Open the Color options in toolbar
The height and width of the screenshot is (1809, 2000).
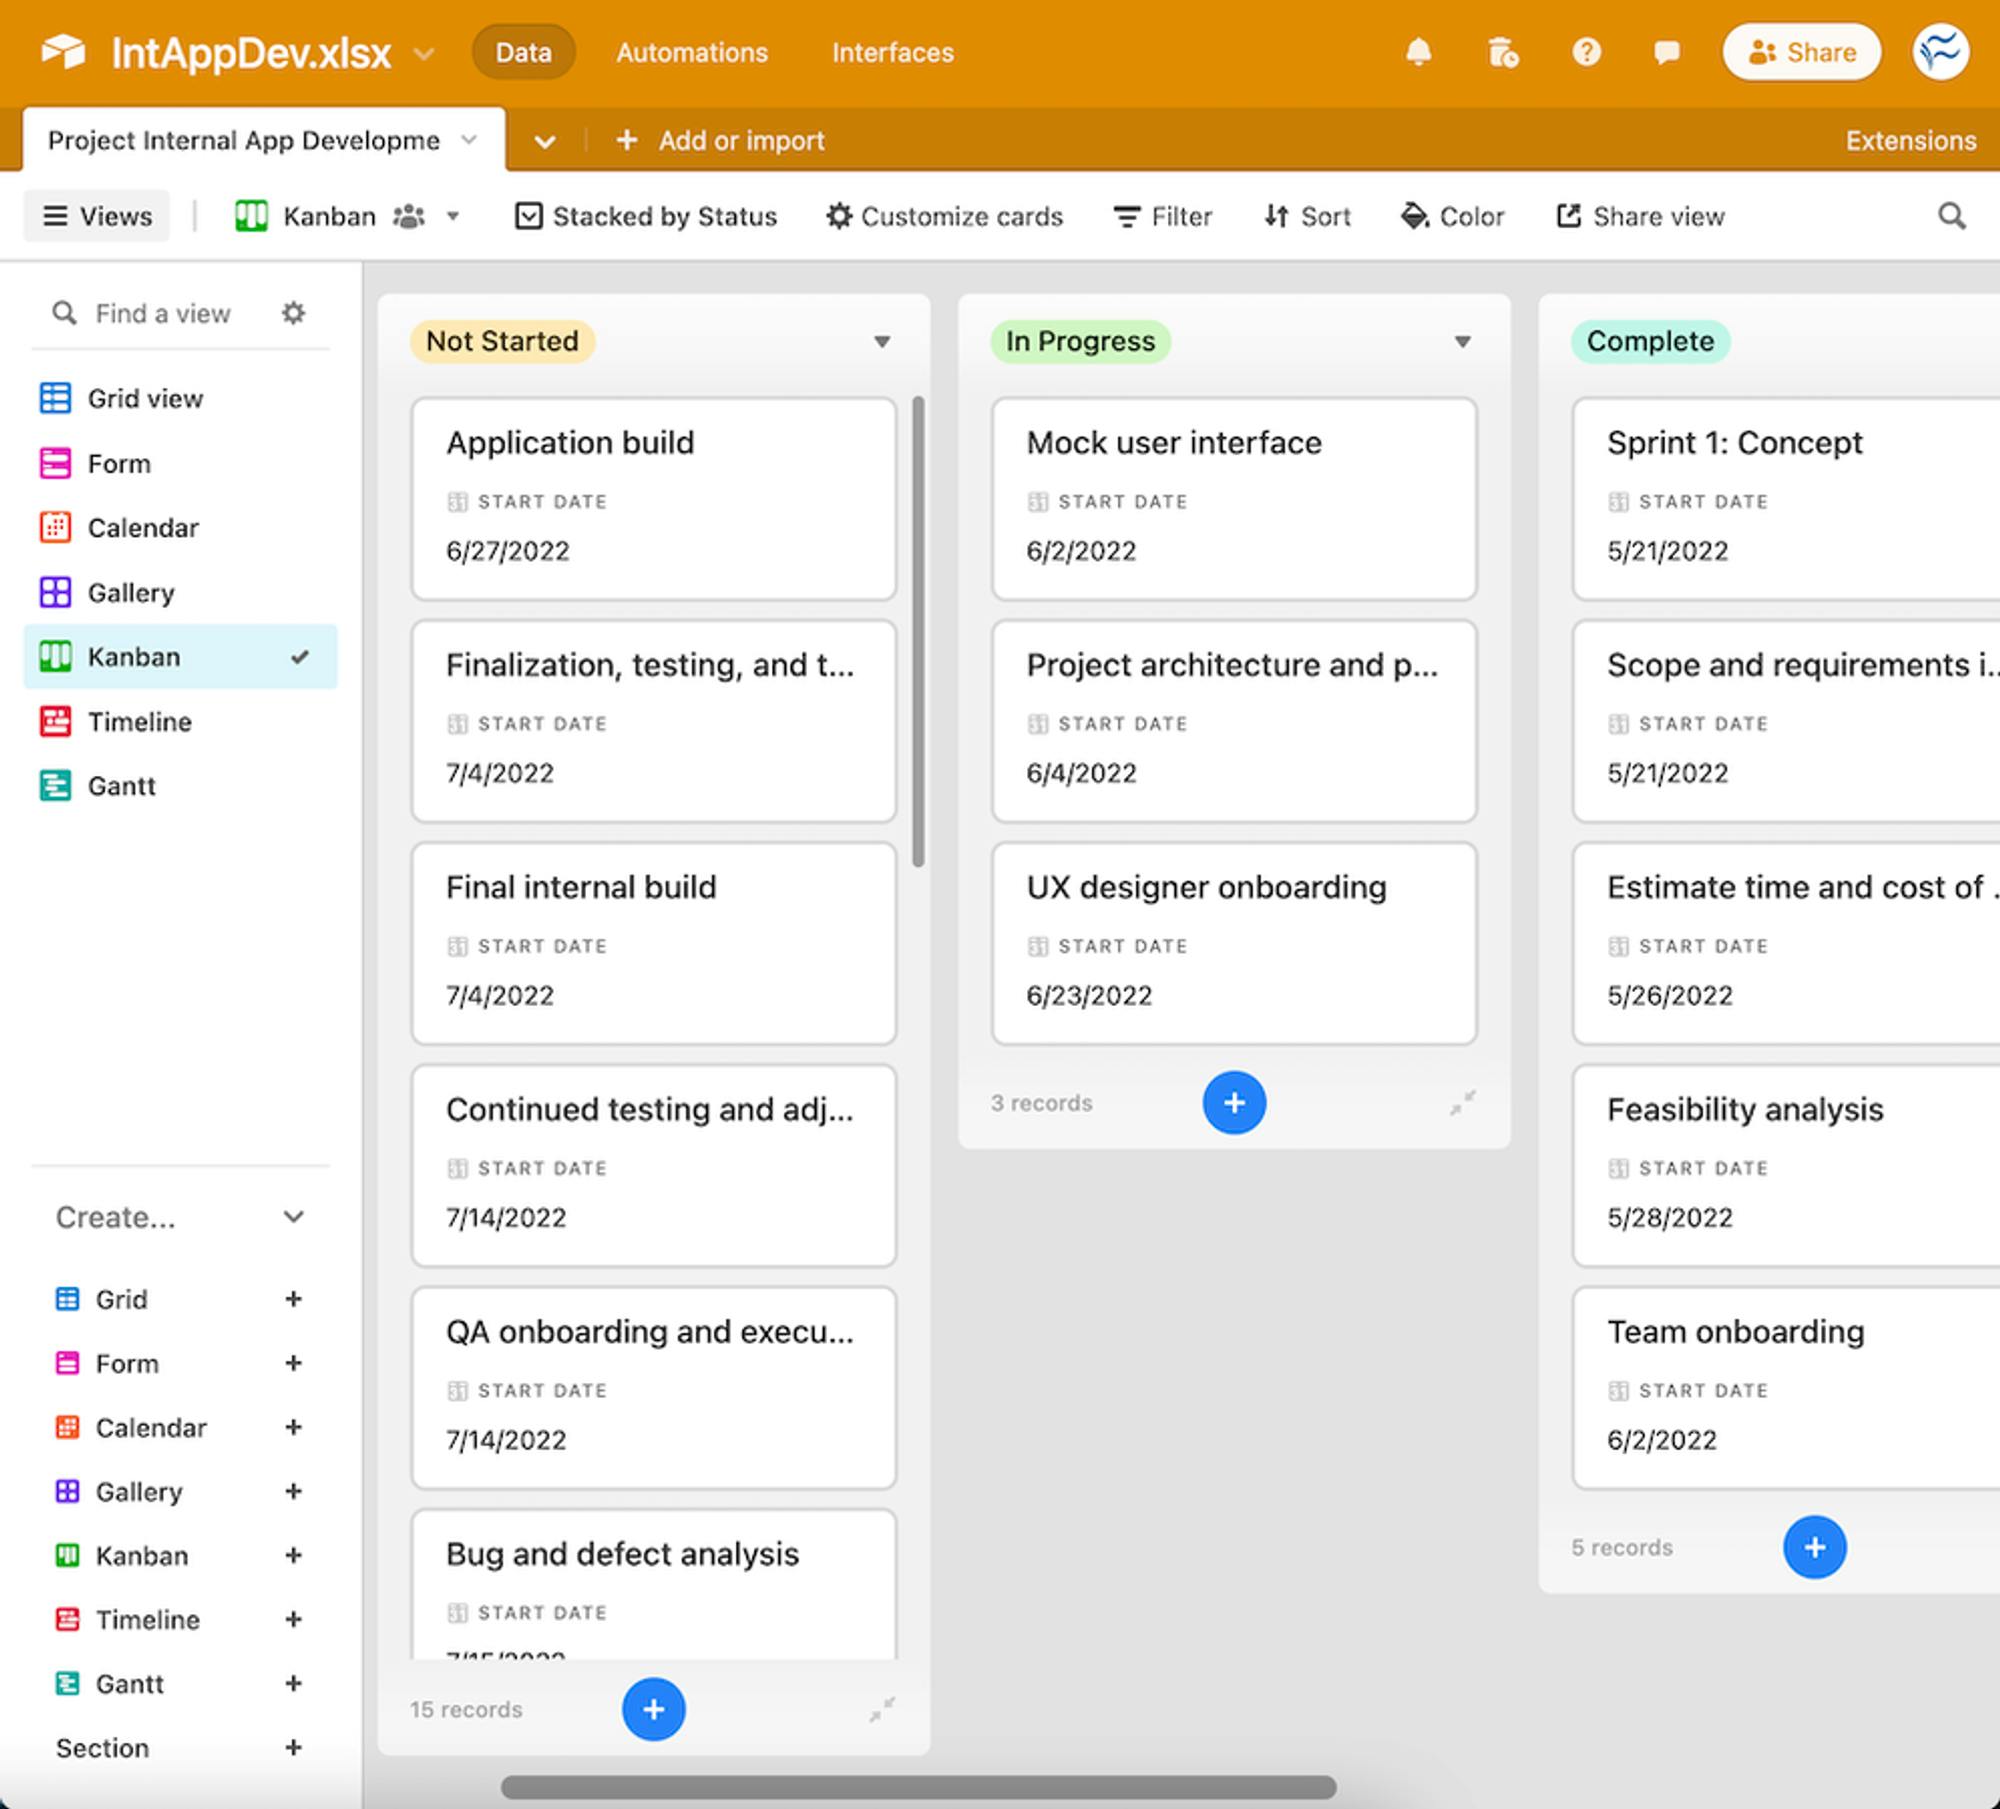point(1453,216)
